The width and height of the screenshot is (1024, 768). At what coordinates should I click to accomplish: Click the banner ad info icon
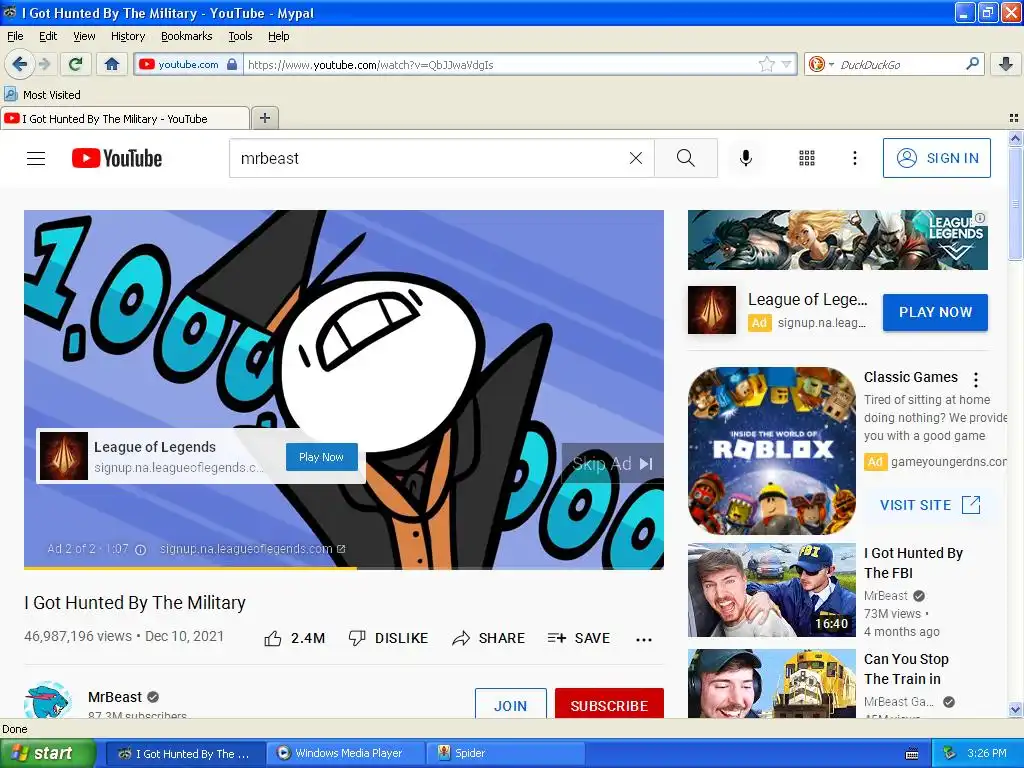(x=980, y=217)
